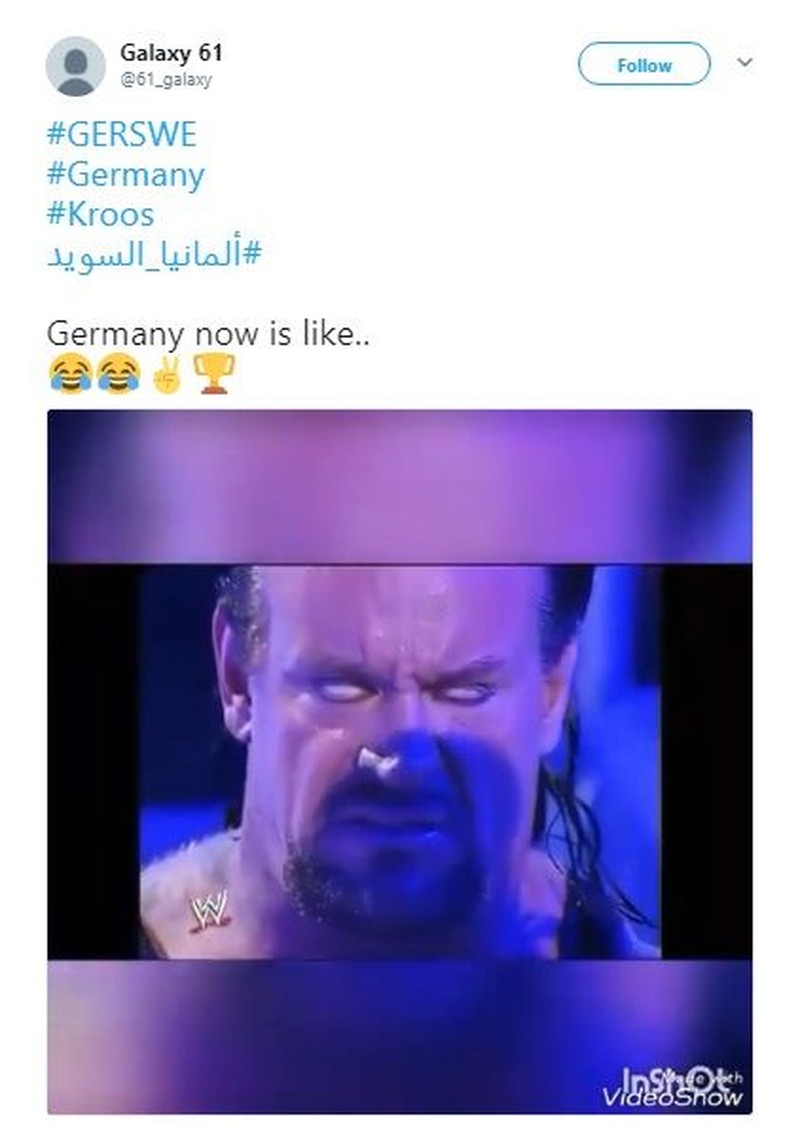Image resolution: width=800 pixels, height=1126 pixels.
Task: Open the @61_galaxy handle link
Action: click(x=166, y=80)
